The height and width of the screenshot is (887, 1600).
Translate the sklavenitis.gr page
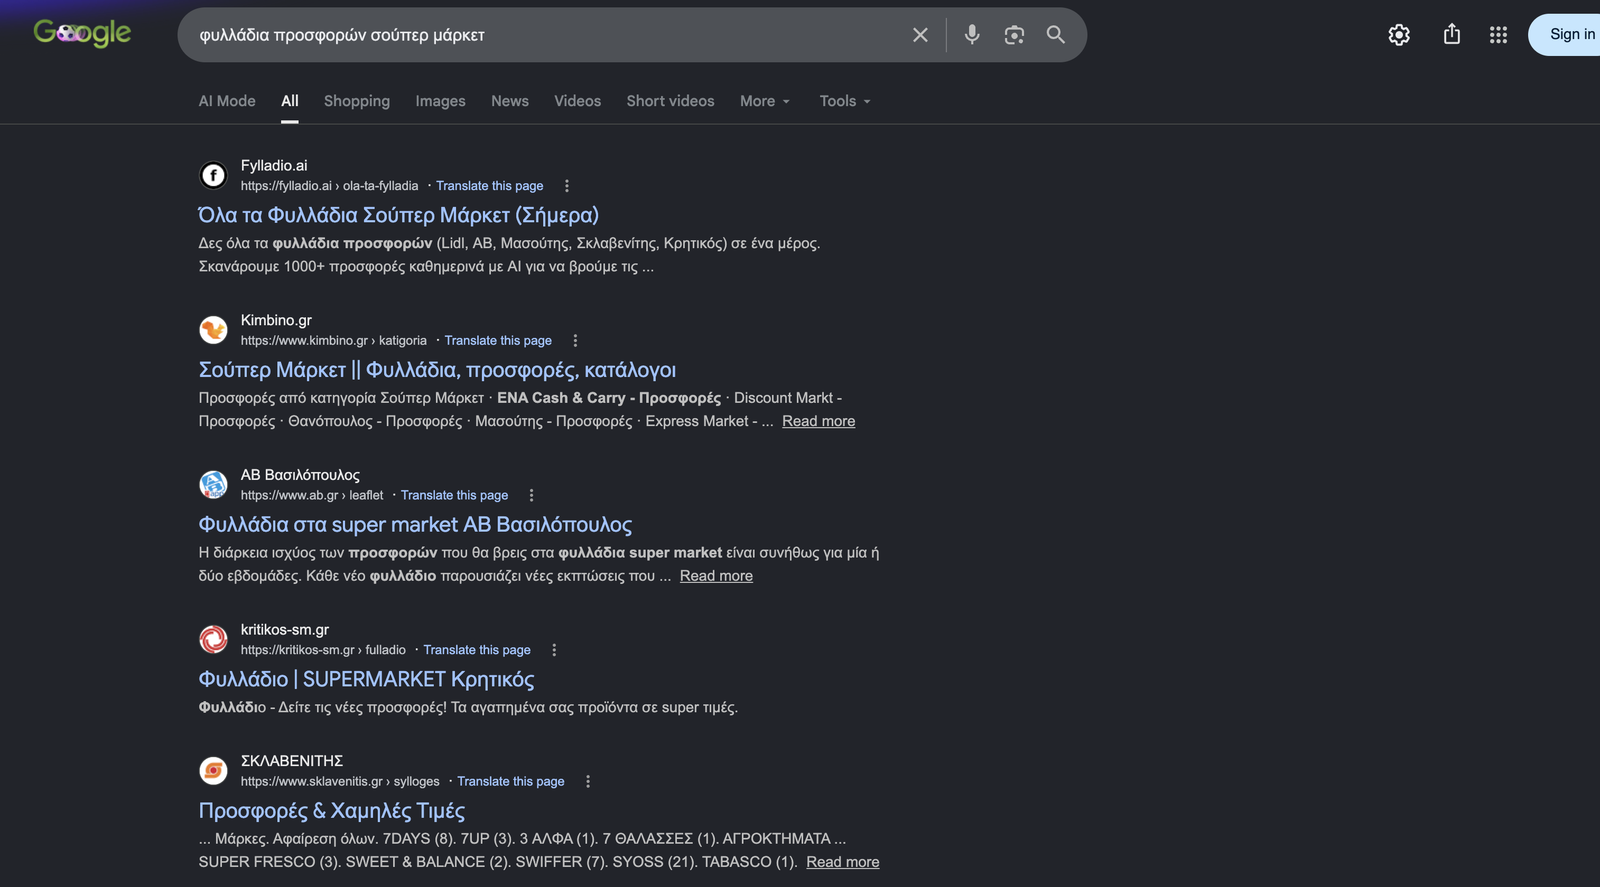(511, 782)
